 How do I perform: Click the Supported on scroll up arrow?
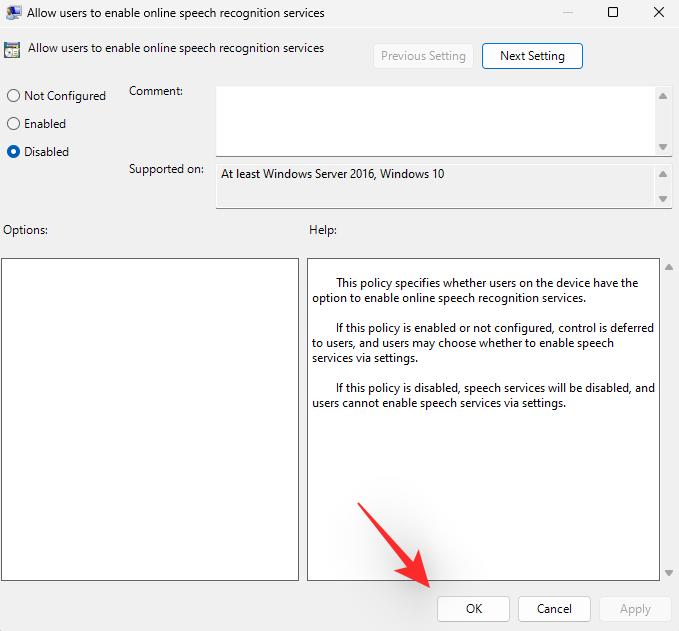[663, 174]
